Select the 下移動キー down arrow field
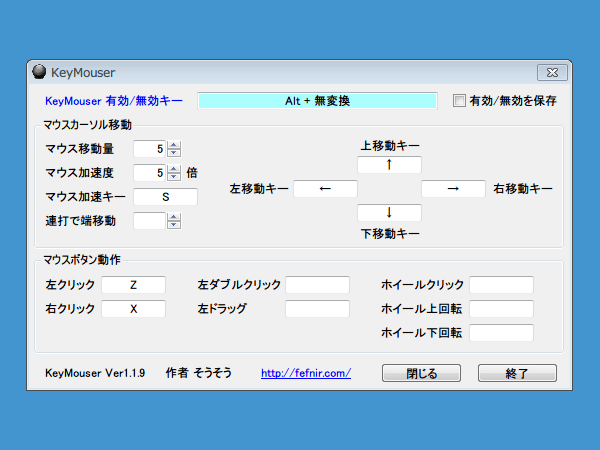 (389, 213)
